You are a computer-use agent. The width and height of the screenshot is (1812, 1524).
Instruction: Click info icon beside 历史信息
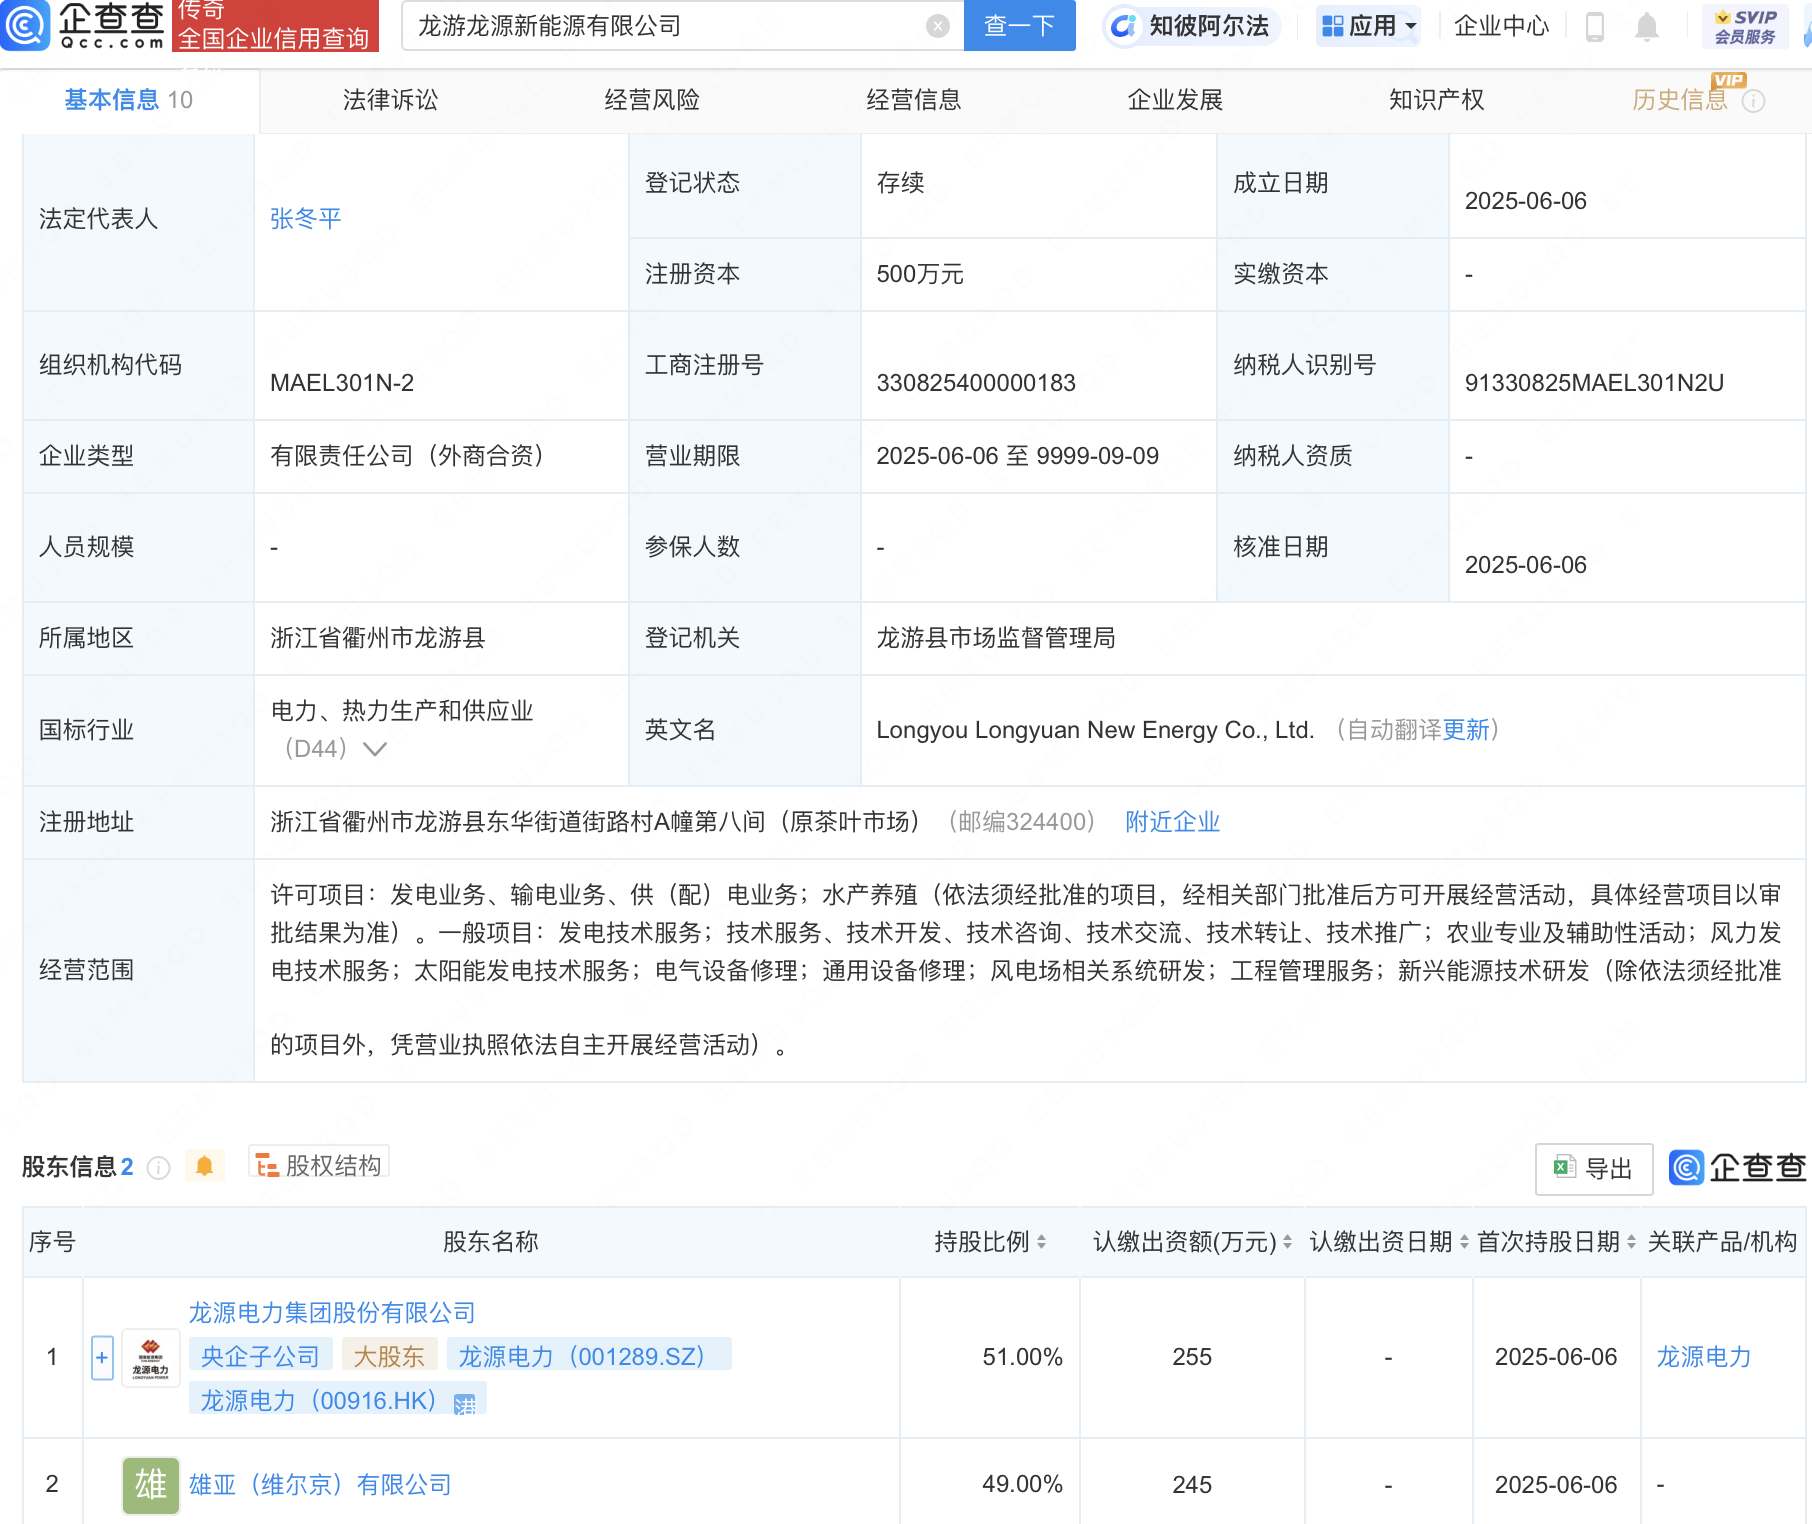1753,101
